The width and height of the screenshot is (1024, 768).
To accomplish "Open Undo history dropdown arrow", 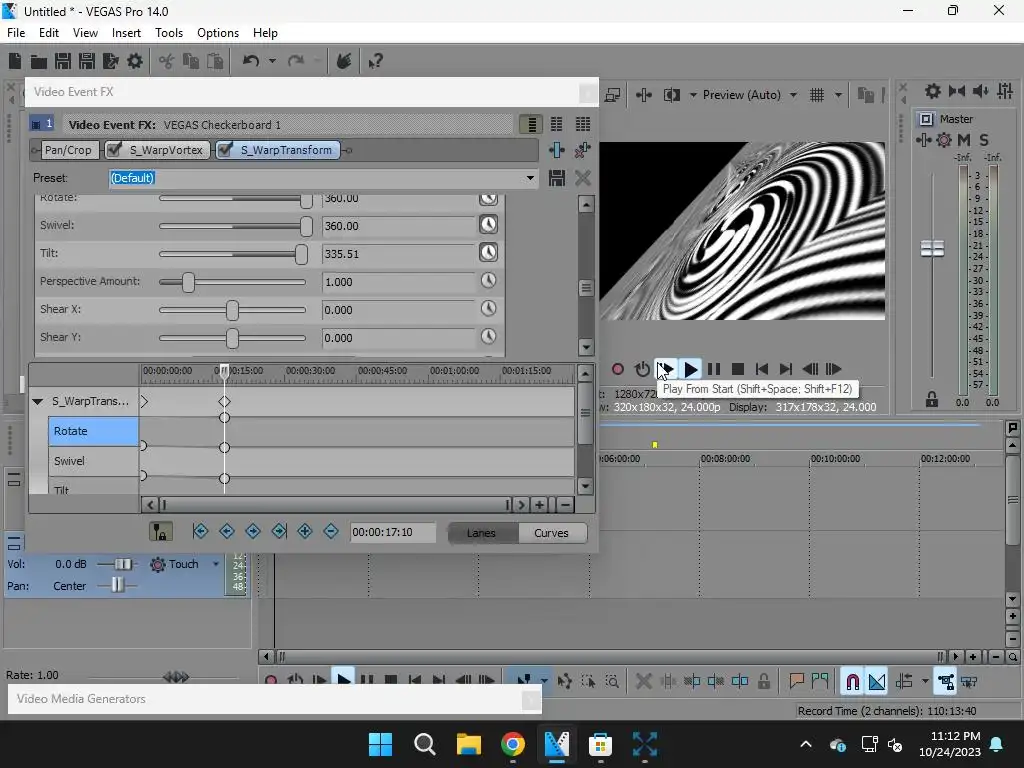I will (x=272, y=61).
